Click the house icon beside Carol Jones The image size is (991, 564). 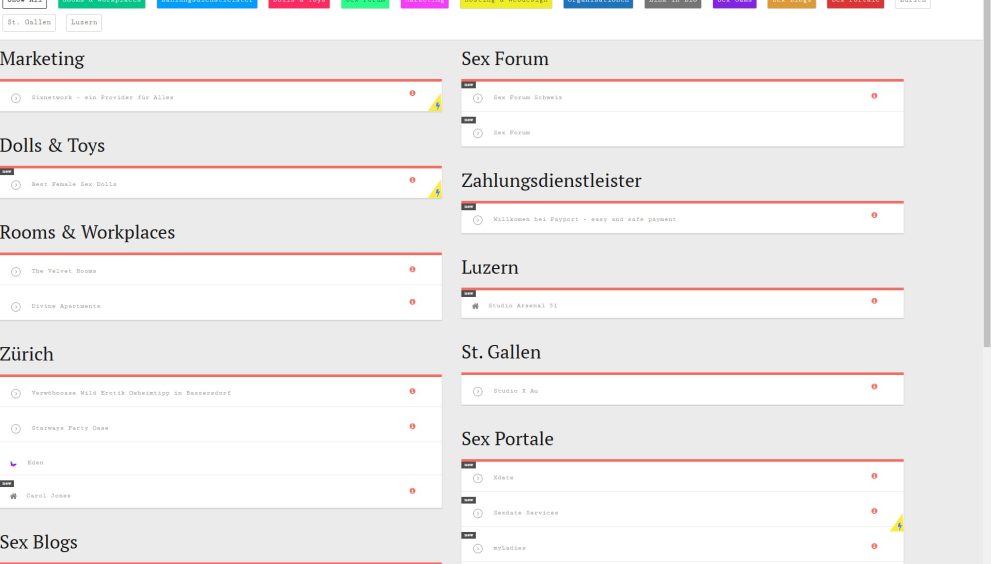[x=13, y=495]
